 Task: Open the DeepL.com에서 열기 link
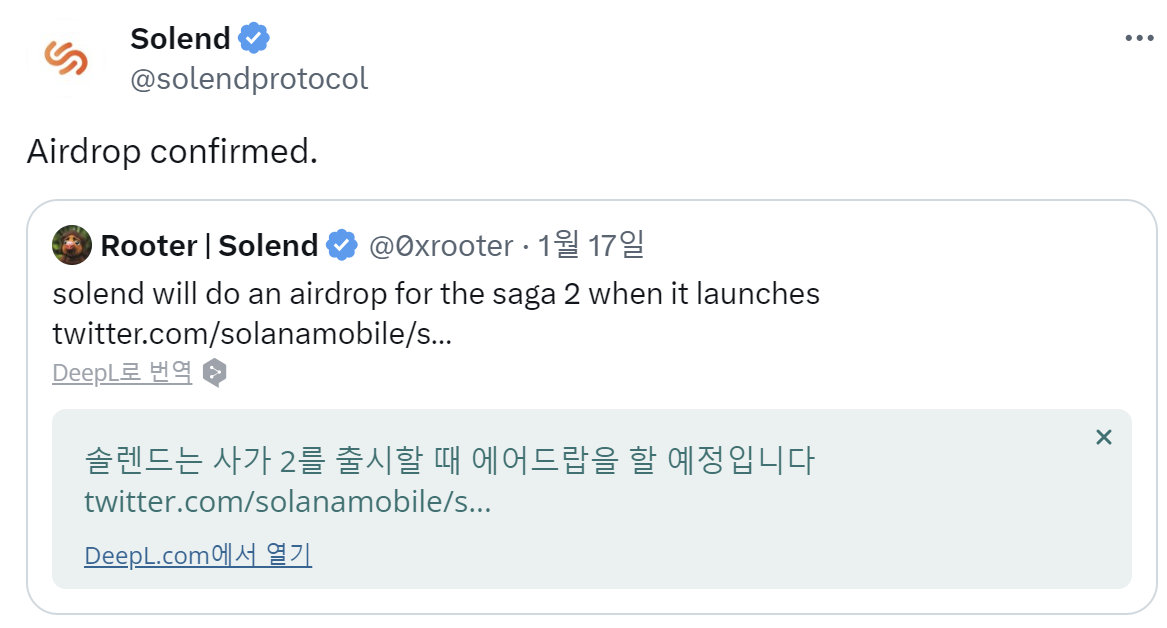(x=197, y=553)
